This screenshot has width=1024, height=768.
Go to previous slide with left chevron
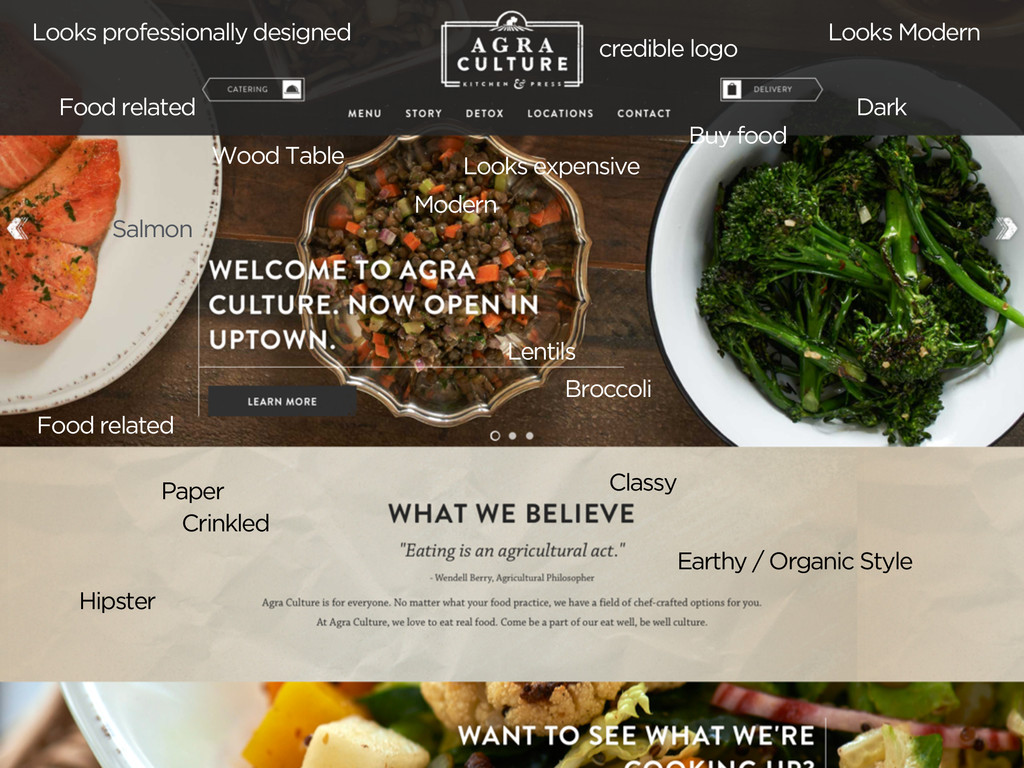point(16,229)
